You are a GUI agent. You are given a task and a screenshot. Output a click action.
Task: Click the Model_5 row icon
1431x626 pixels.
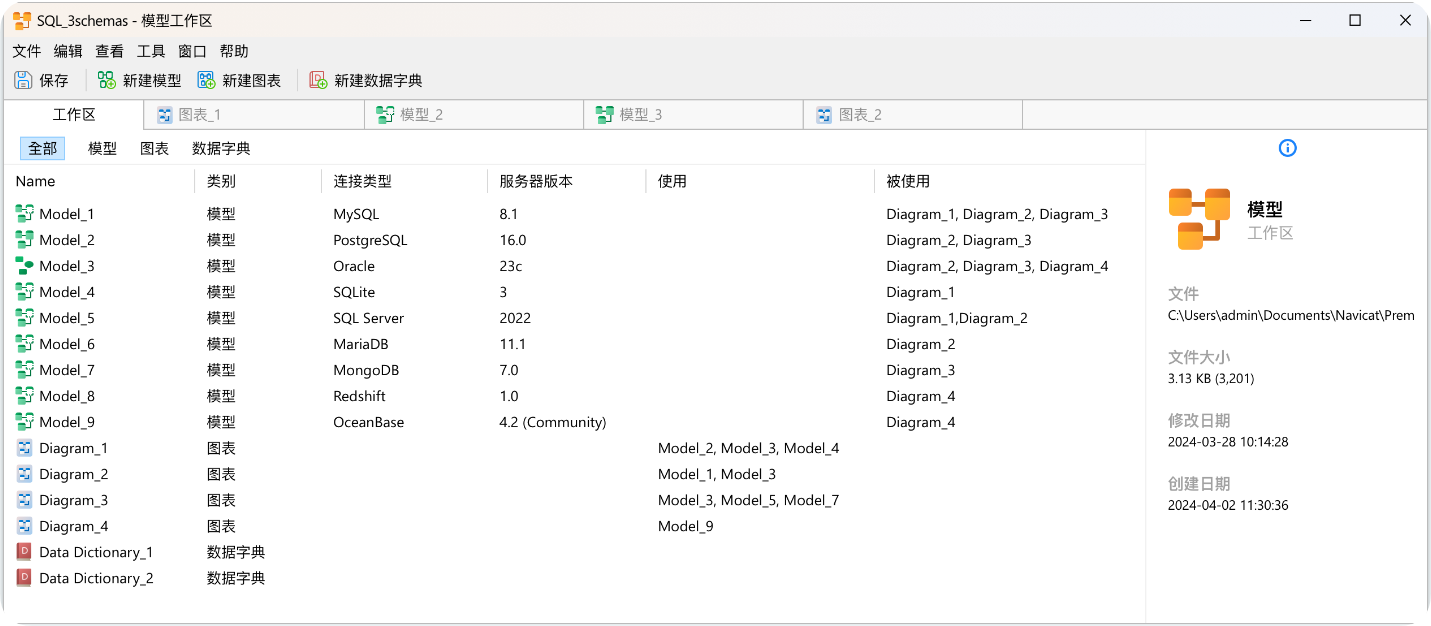pyautogui.click(x=25, y=318)
